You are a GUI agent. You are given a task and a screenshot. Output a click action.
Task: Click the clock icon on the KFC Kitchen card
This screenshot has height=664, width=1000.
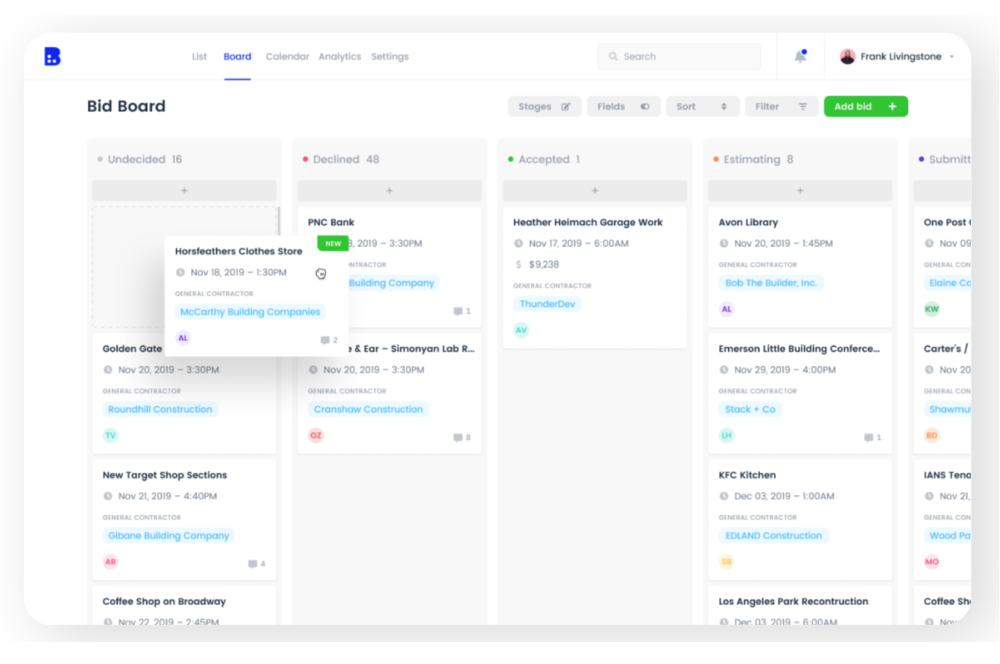[724, 496]
